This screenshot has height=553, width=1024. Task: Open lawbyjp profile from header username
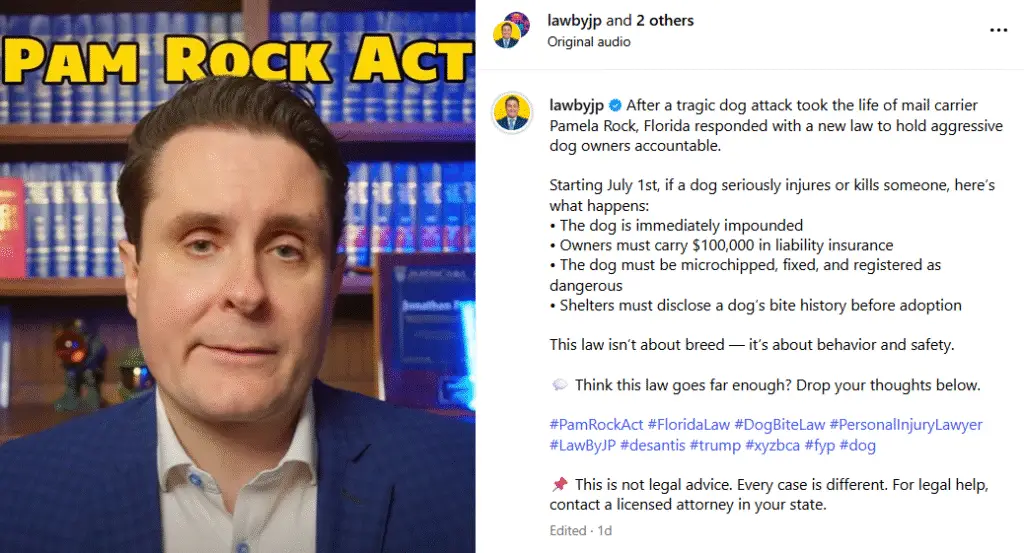tap(574, 20)
